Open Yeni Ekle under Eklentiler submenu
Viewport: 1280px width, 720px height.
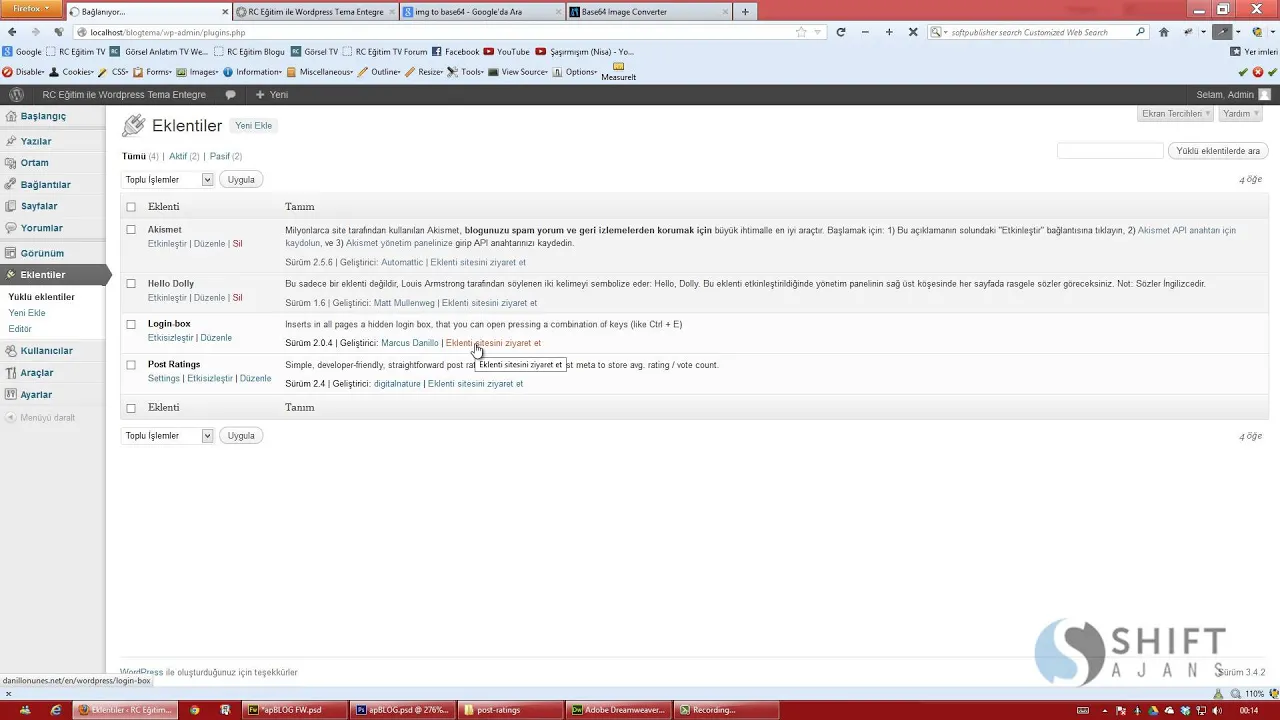(x=27, y=313)
